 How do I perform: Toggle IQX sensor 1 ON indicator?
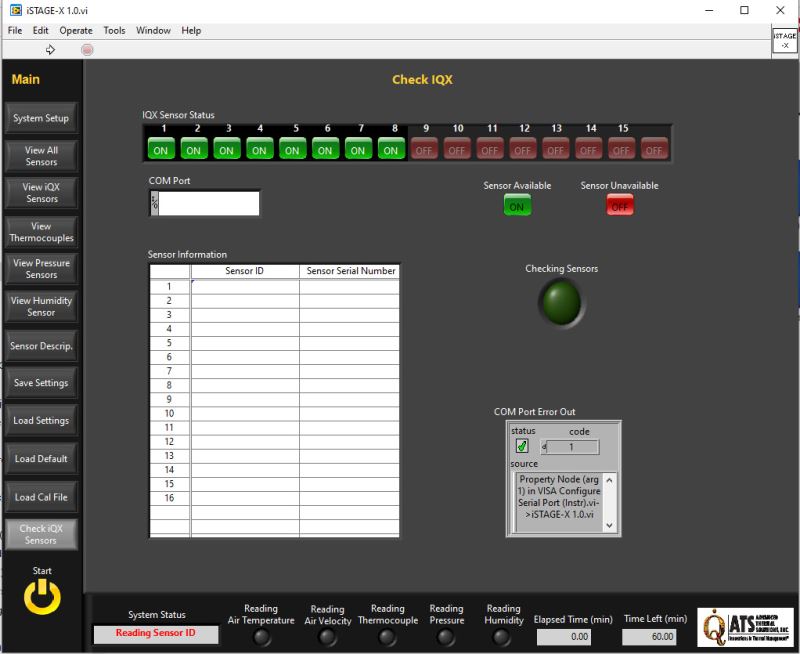(161, 149)
